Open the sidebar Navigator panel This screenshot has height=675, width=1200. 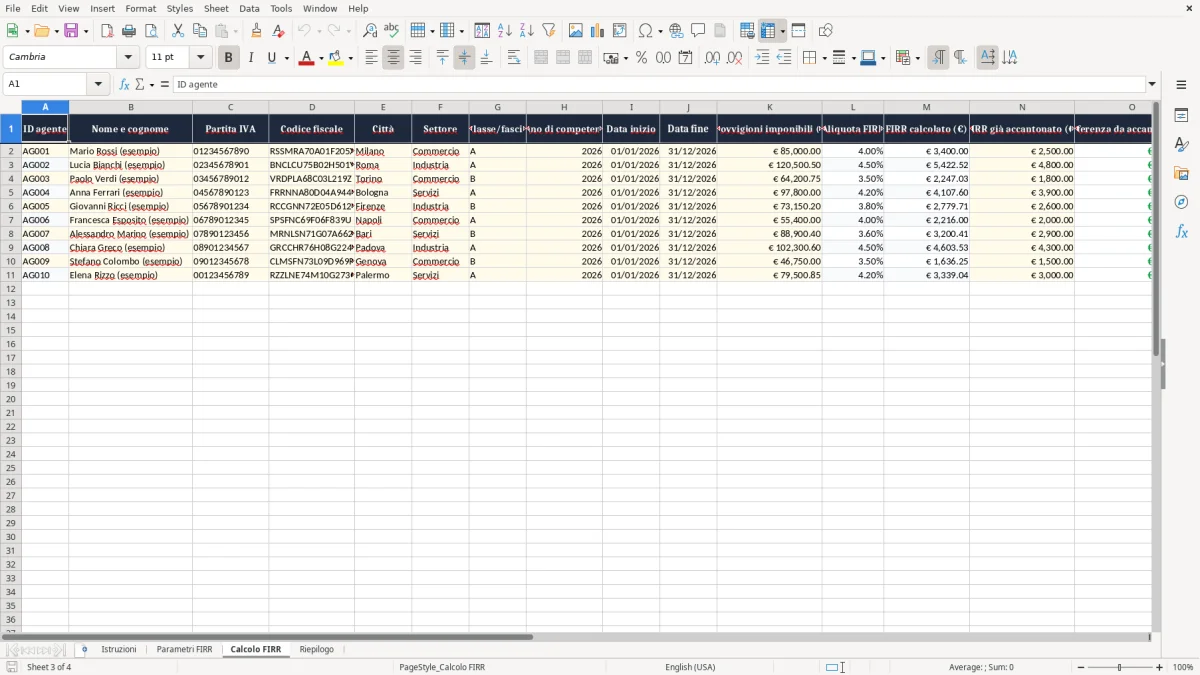tap(1181, 202)
